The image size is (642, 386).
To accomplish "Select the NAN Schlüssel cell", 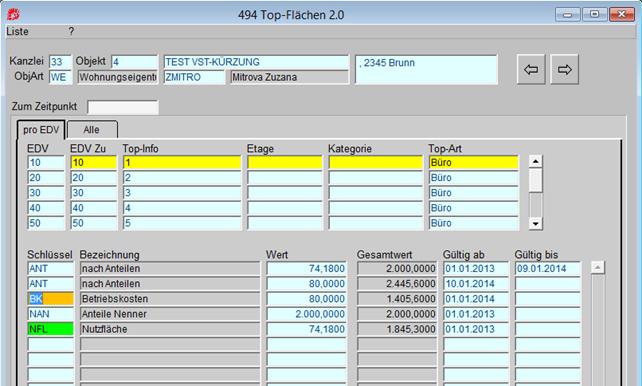I will (51, 314).
